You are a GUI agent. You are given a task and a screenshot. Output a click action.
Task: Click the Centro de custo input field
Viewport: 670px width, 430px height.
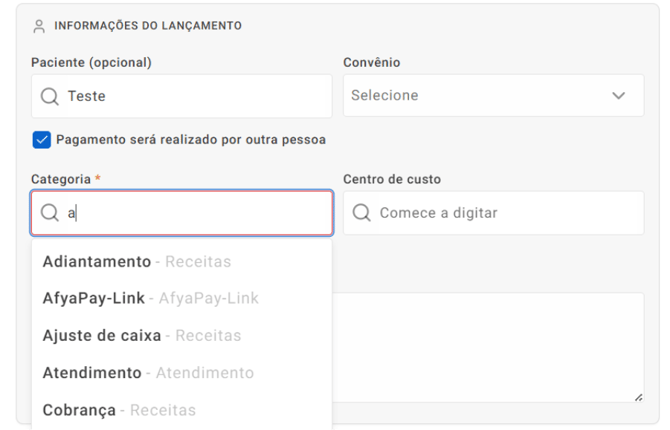pyautogui.click(x=494, y=213)
